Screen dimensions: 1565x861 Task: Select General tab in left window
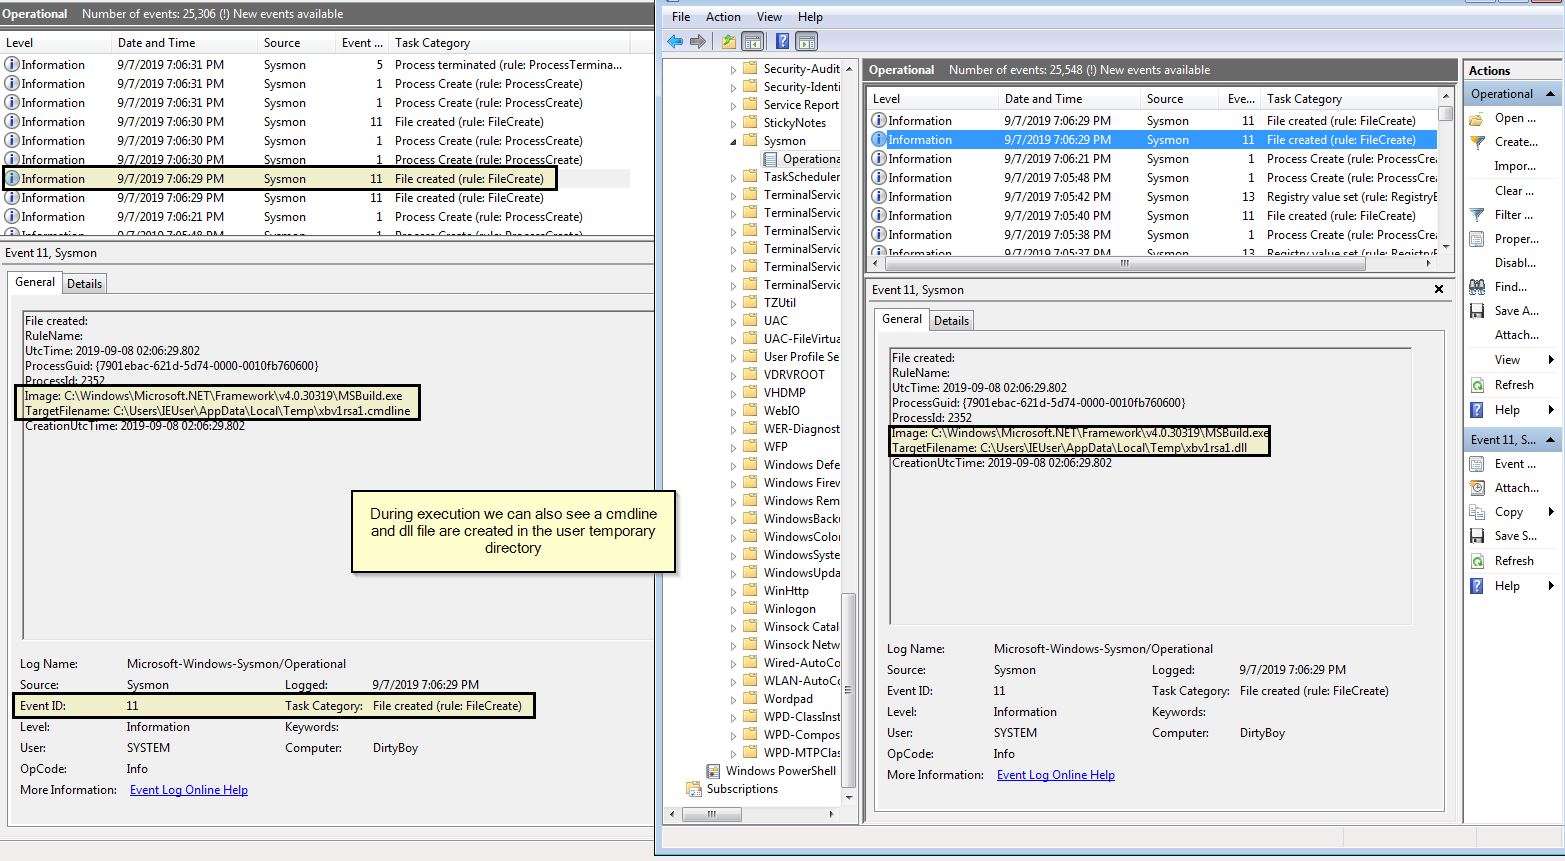pos(35,282)
